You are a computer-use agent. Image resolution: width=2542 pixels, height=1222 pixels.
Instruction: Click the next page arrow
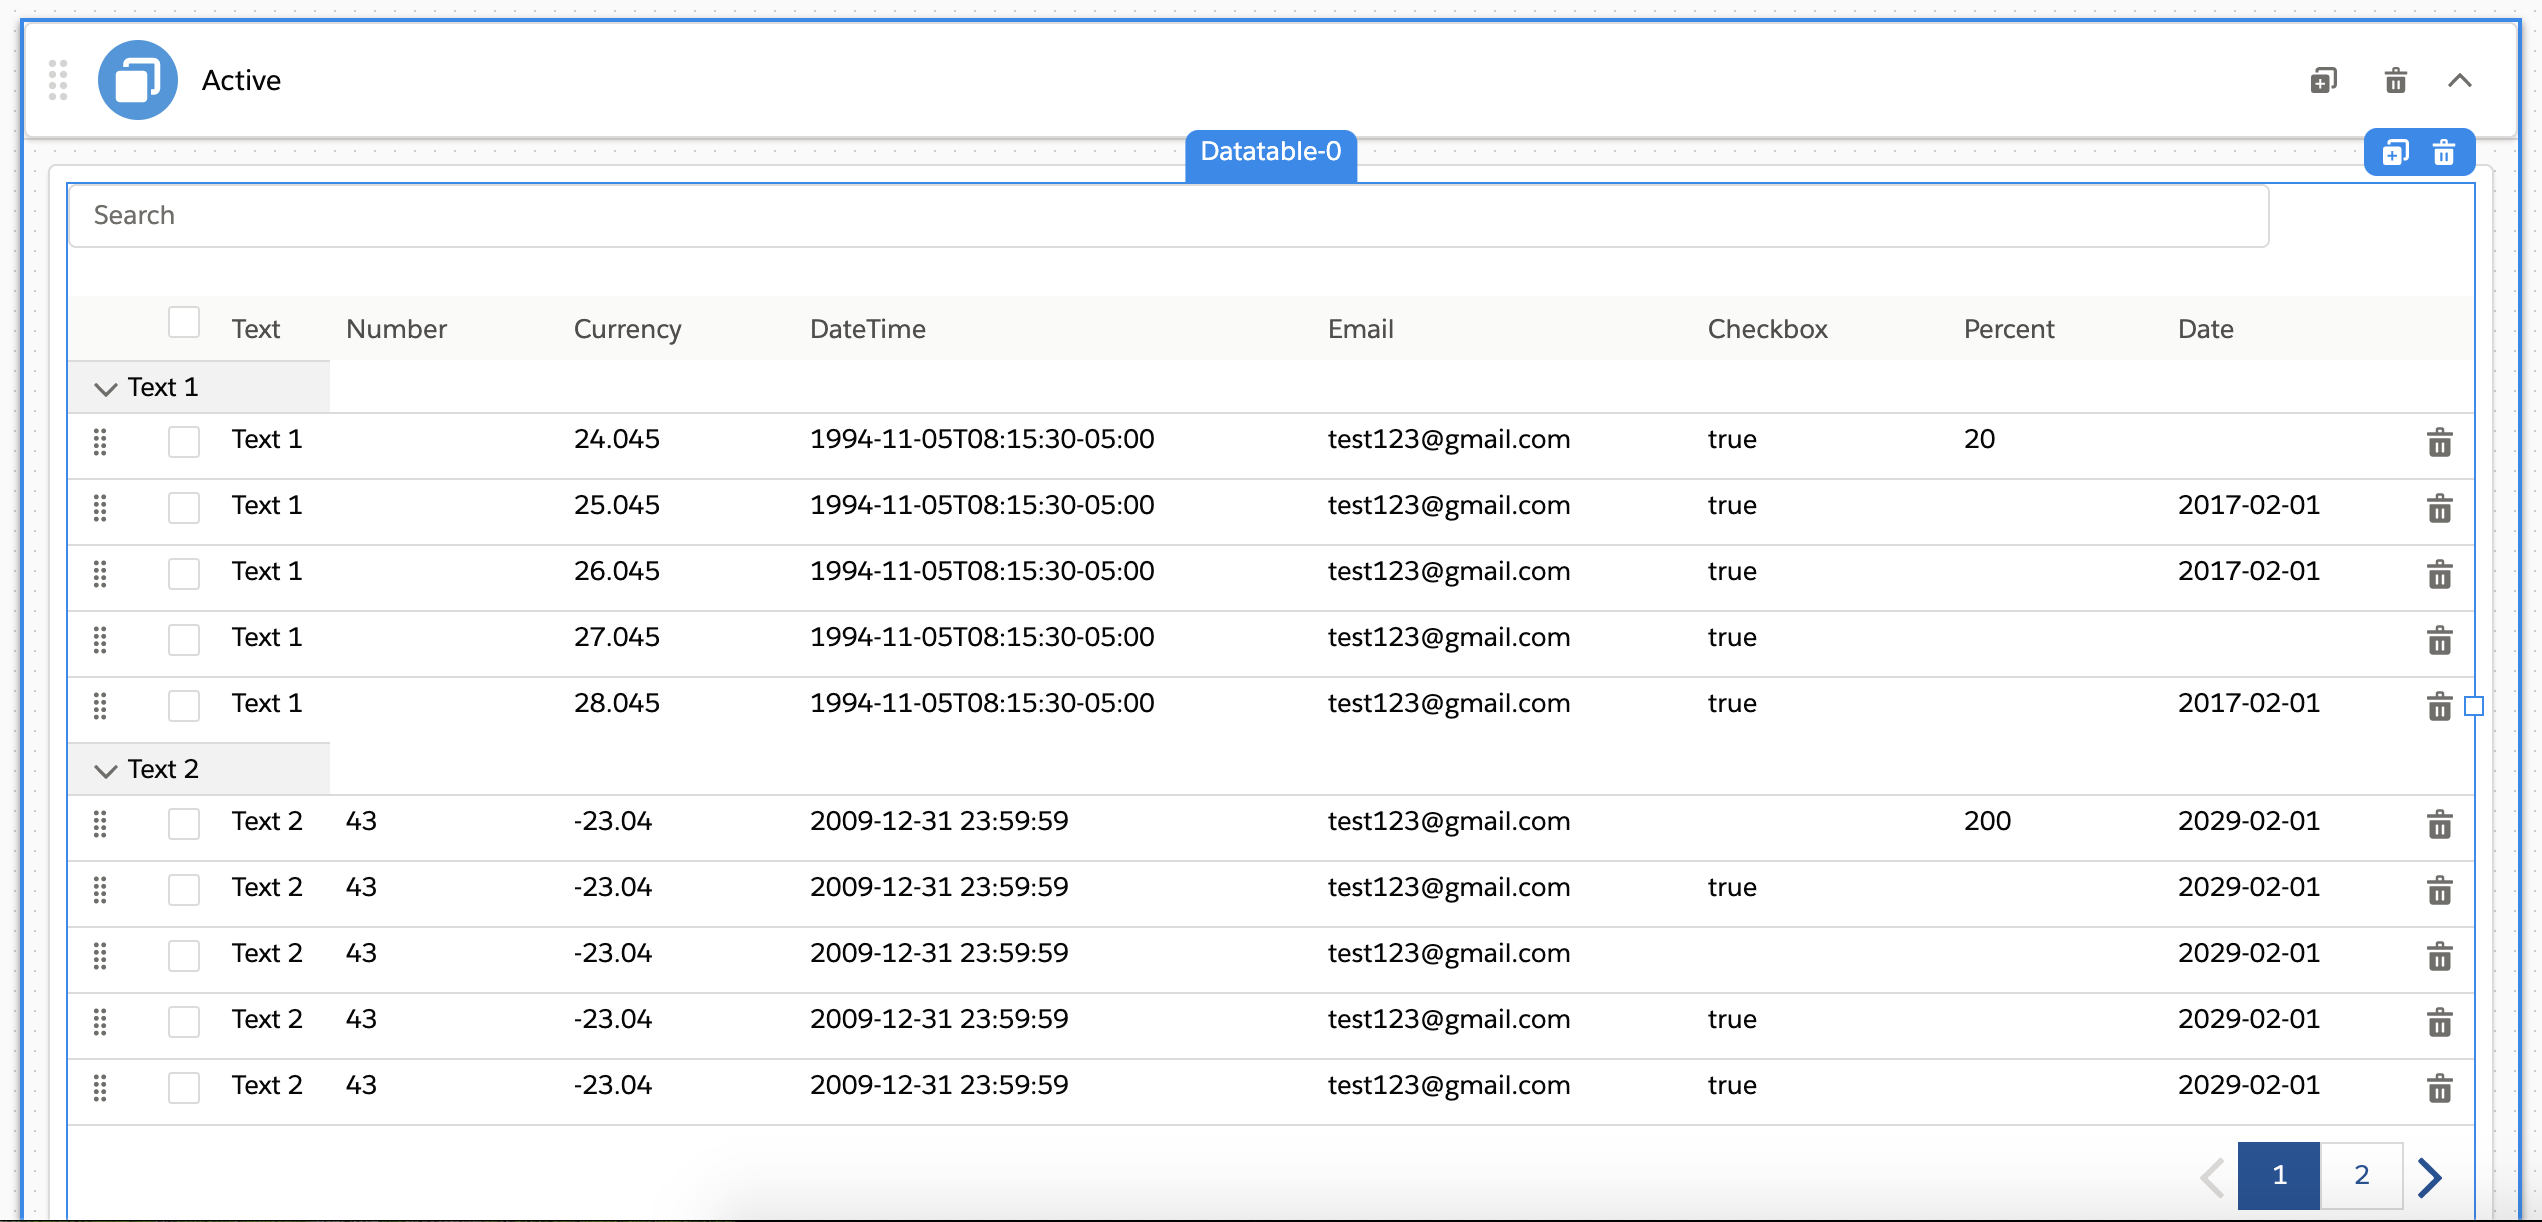pyautogui.click(x=2430, y=1177)
